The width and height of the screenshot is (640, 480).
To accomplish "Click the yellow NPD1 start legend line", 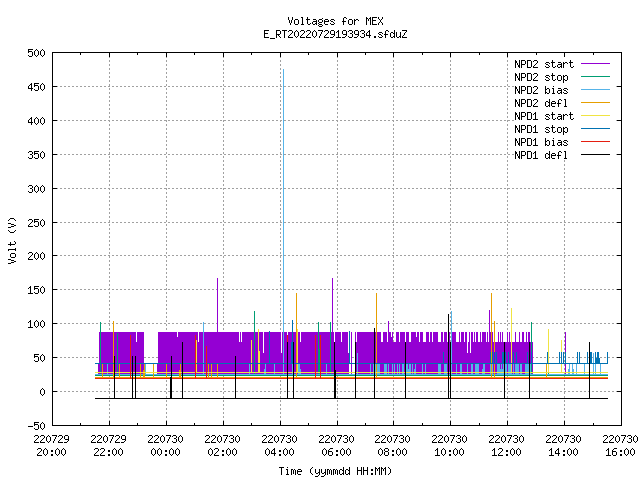I will click(595, 116).
